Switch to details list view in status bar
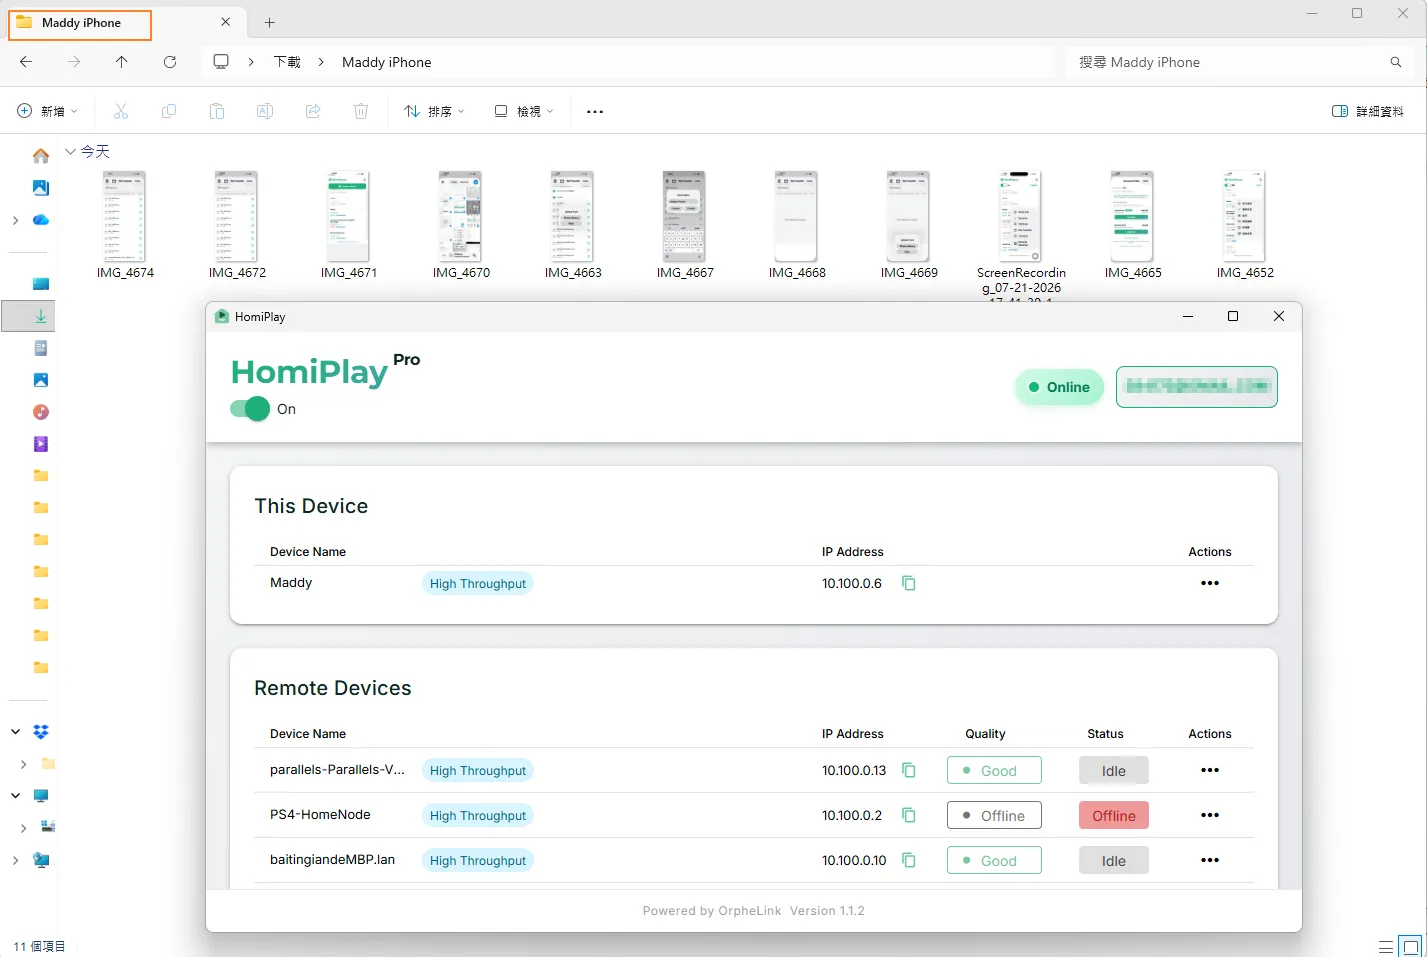Screen dimensions: 1427x957 [1386, 946]
